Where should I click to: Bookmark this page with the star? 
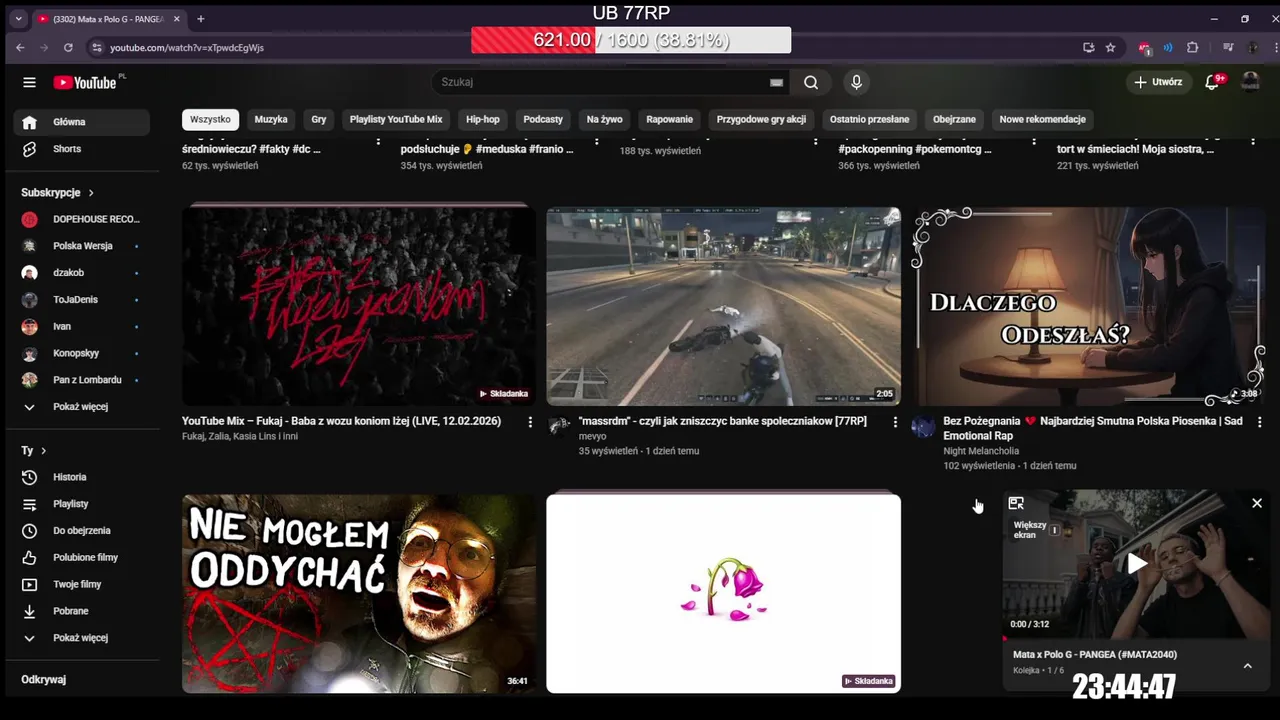[x=1110, y=47]
